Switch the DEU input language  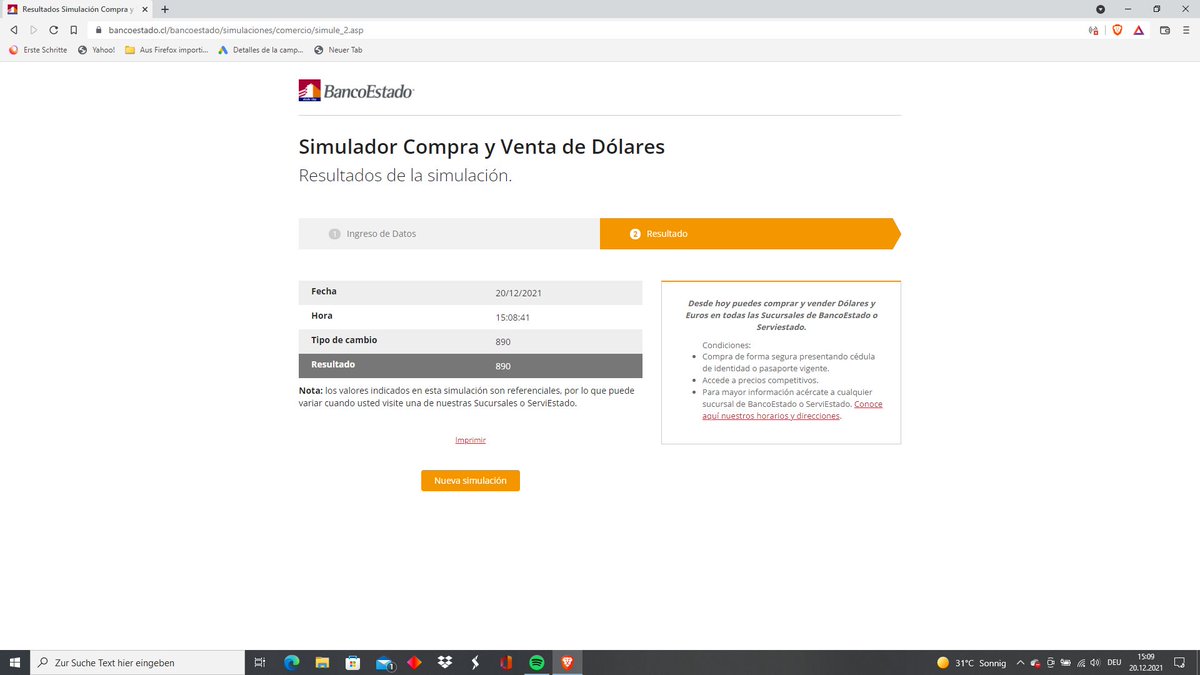click(1114, 662)
